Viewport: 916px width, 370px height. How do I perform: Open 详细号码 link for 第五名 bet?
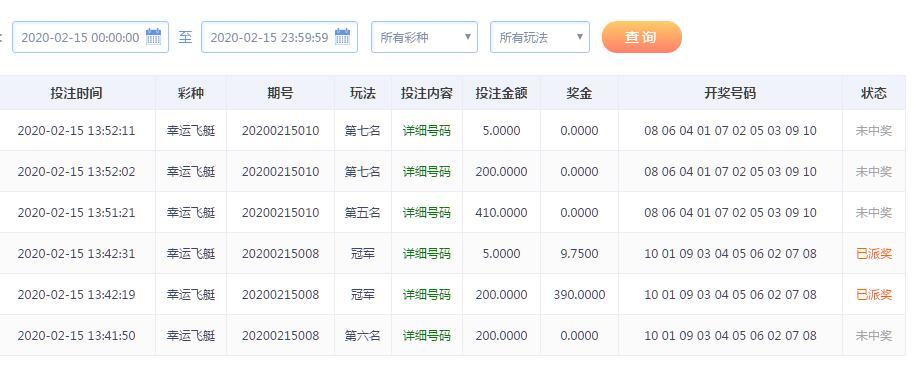pos(426,213)
